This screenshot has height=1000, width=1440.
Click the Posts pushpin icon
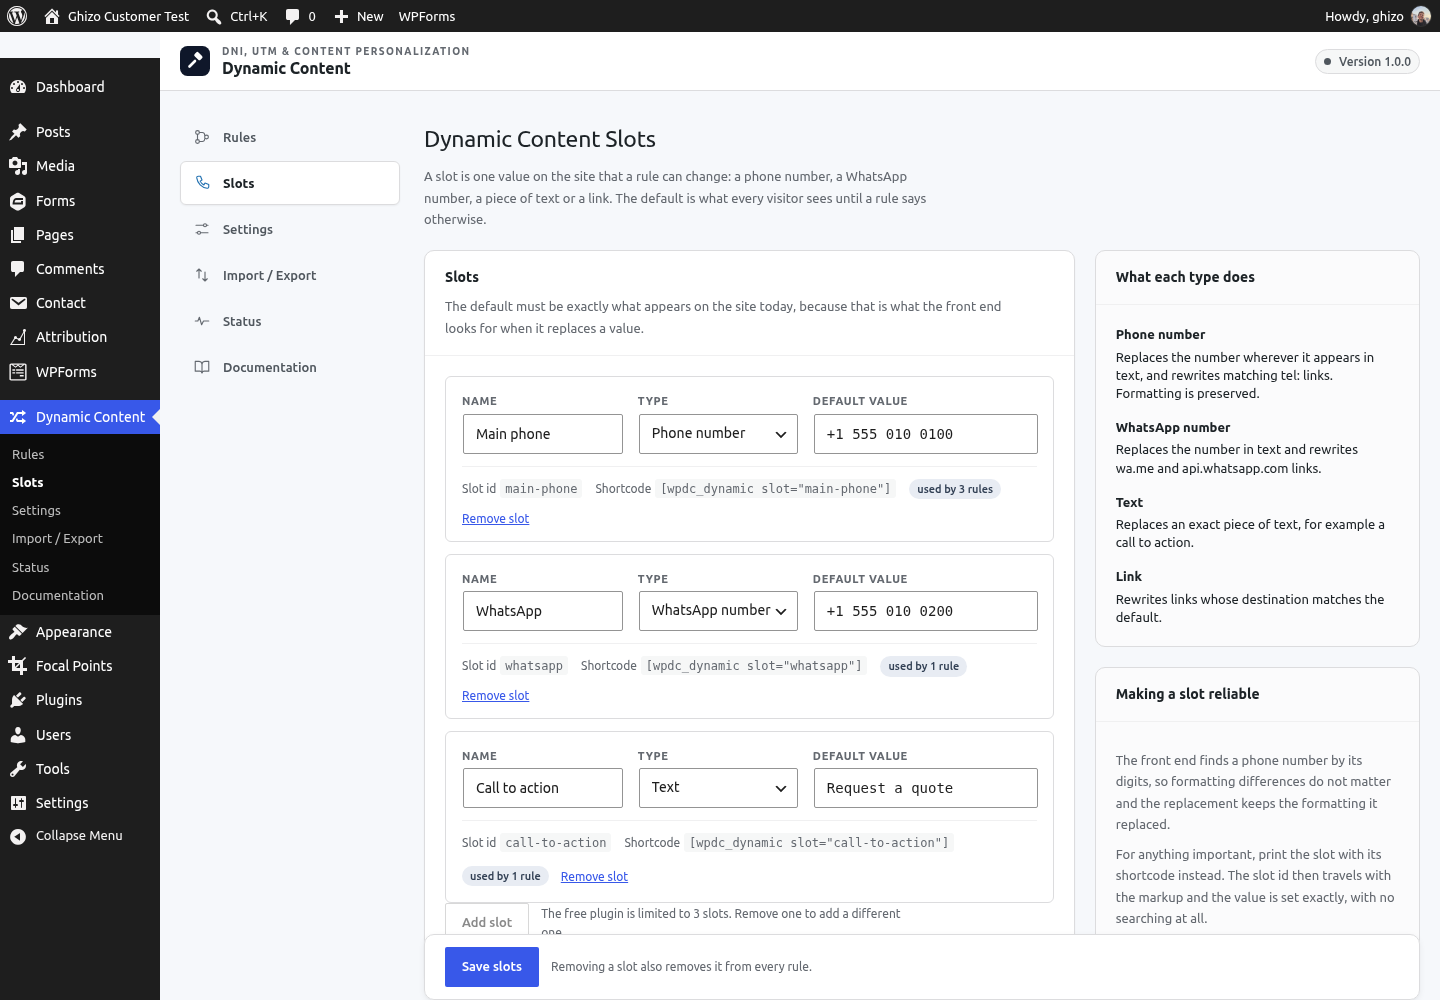click(18, 132)
